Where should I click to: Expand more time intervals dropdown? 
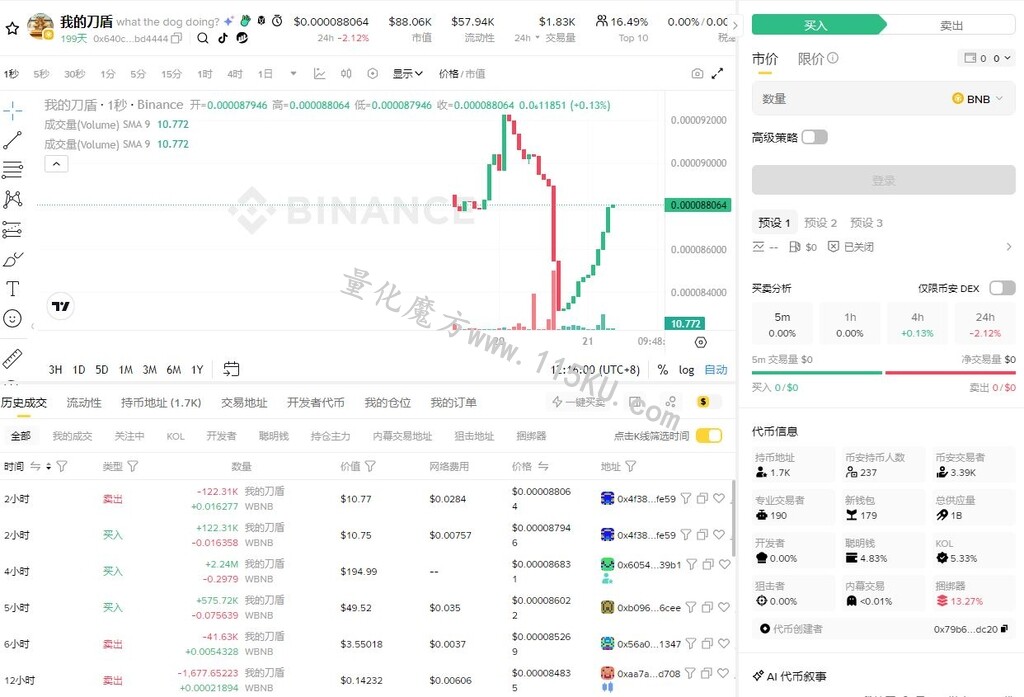[293, 74]
